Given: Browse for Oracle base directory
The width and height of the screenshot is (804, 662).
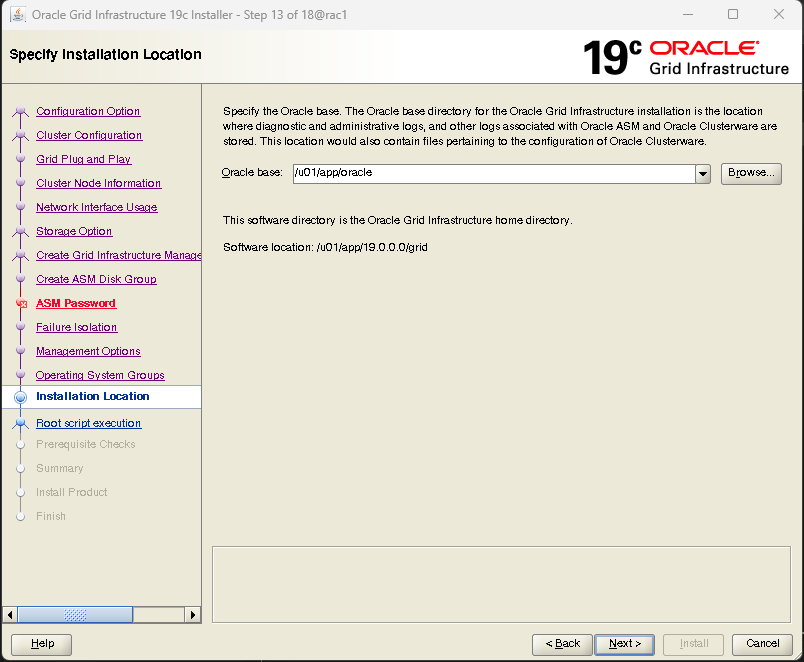Looking at the screenshot, I should coord(751,173).
